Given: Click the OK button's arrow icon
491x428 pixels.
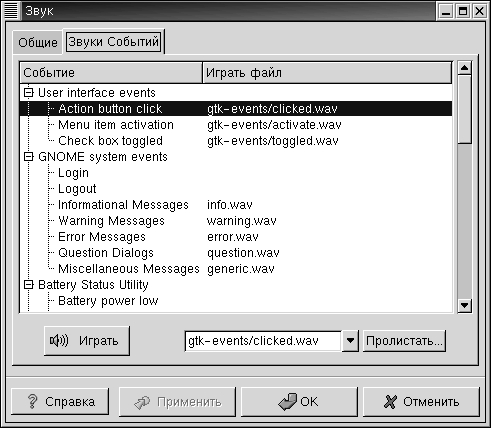Looking at the screenshot, I should (x=287, y=401).
